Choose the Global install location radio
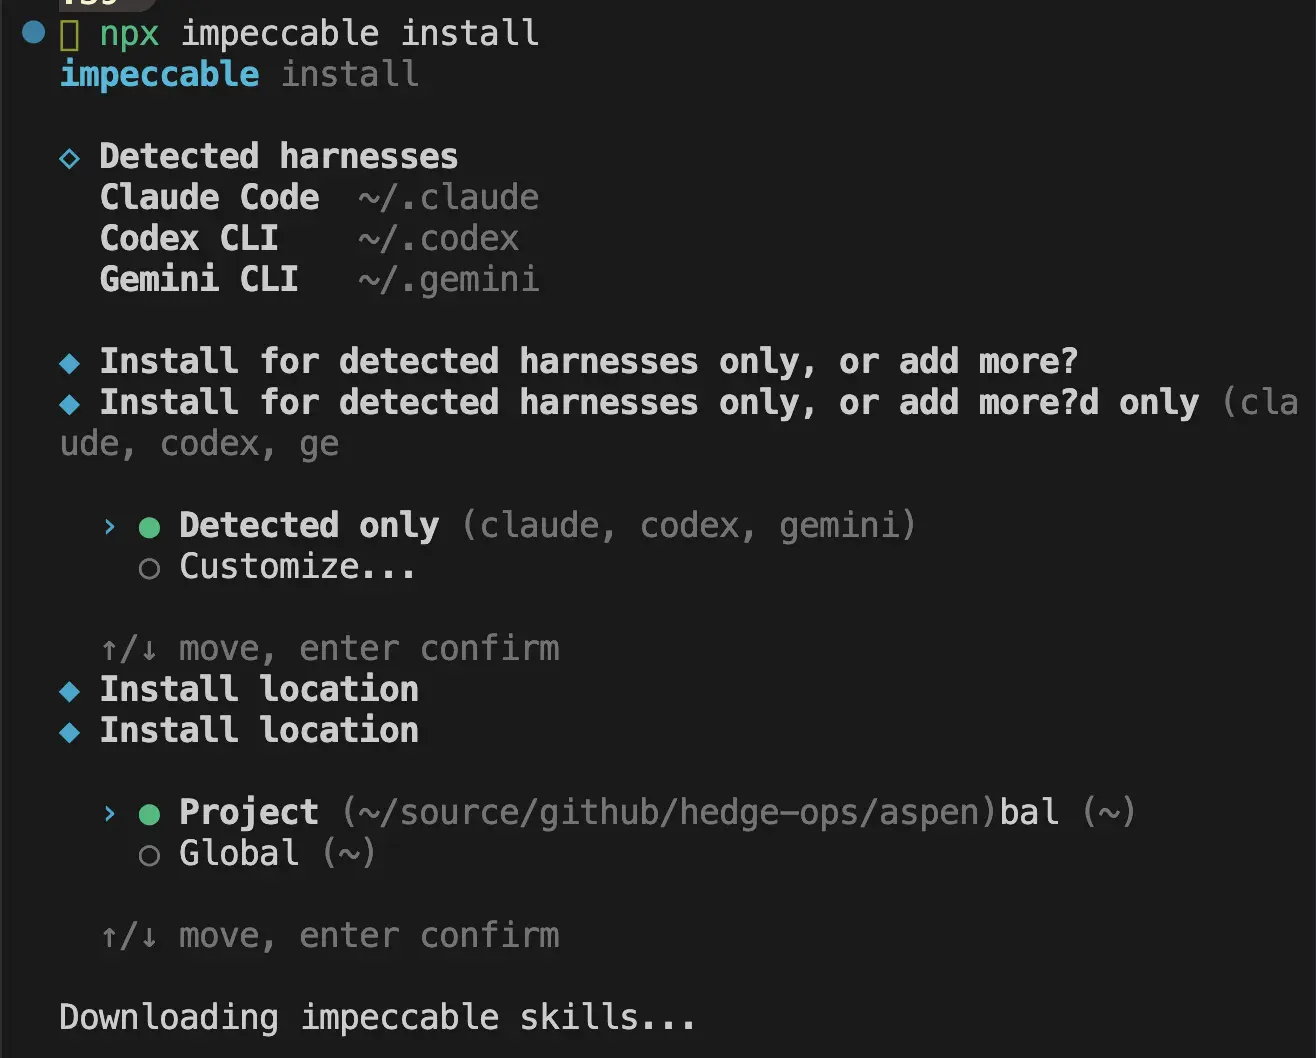 (149, 856)
